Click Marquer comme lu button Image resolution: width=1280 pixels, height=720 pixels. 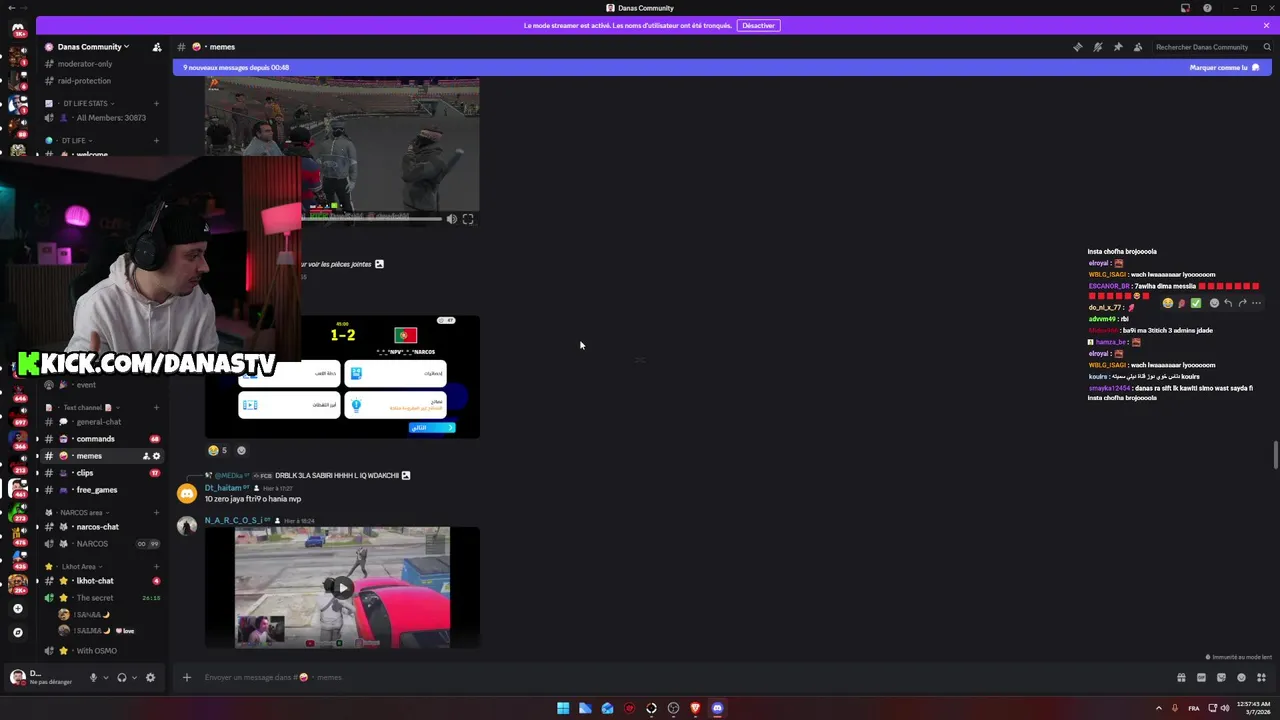pos(1224,68)
